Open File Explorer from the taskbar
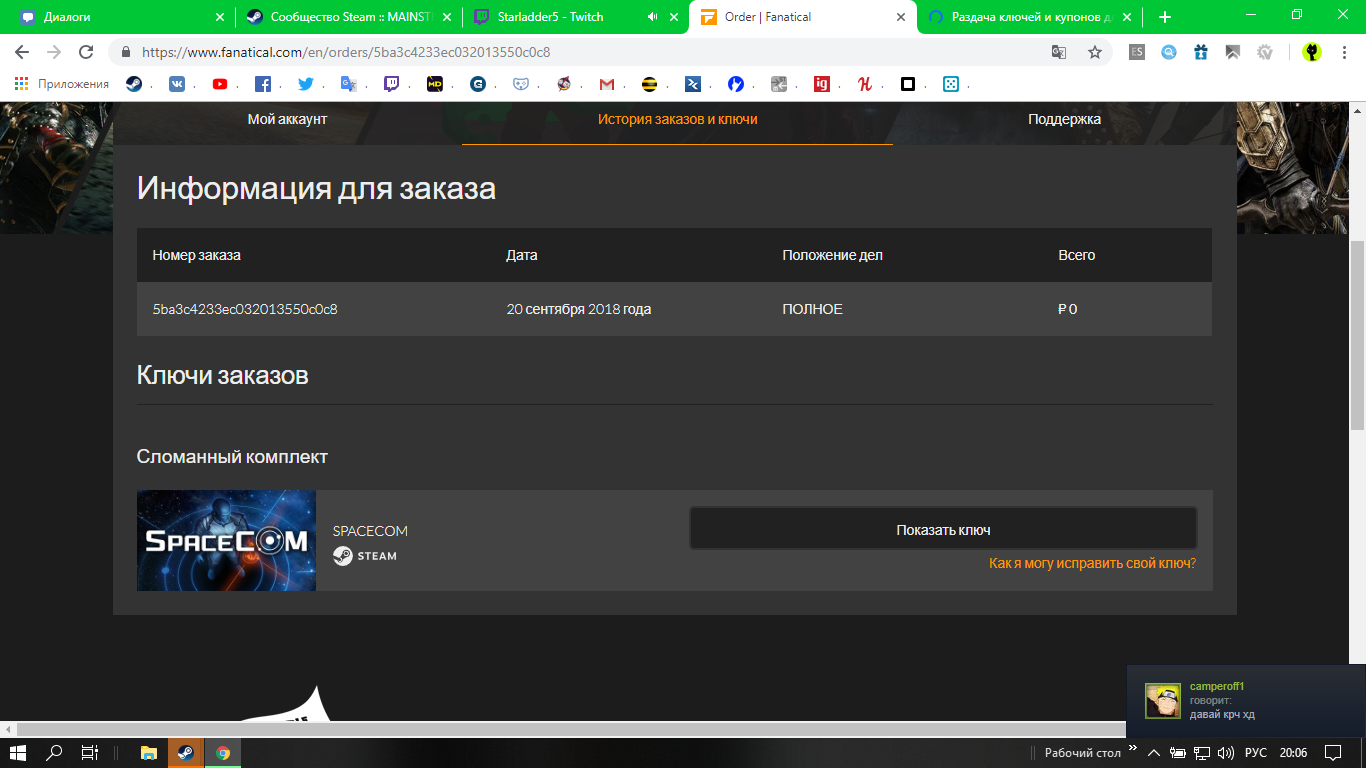Screen dimensions: 1366x768 pyautogui.click(x=148, y=753)
